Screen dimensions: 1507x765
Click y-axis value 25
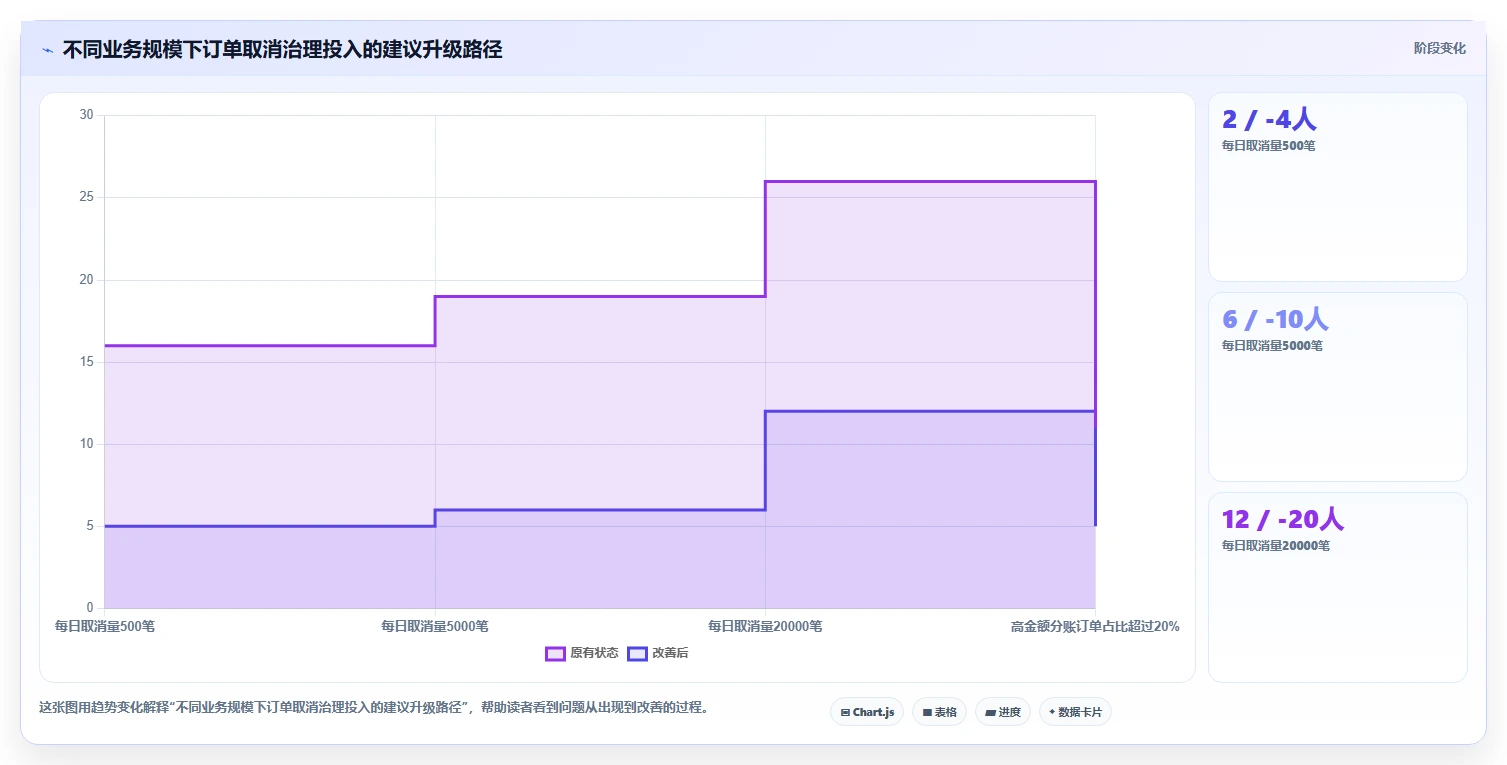pos(86,197)
